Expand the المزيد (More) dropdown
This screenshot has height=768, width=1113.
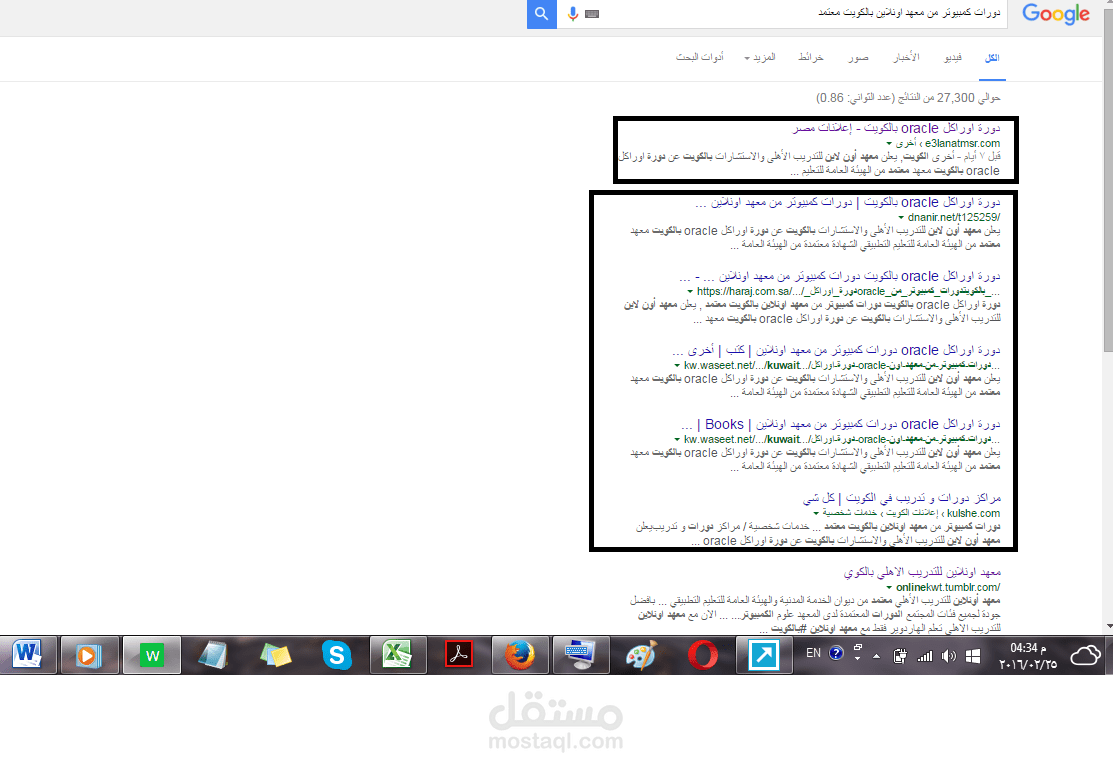tap(760, 57)
